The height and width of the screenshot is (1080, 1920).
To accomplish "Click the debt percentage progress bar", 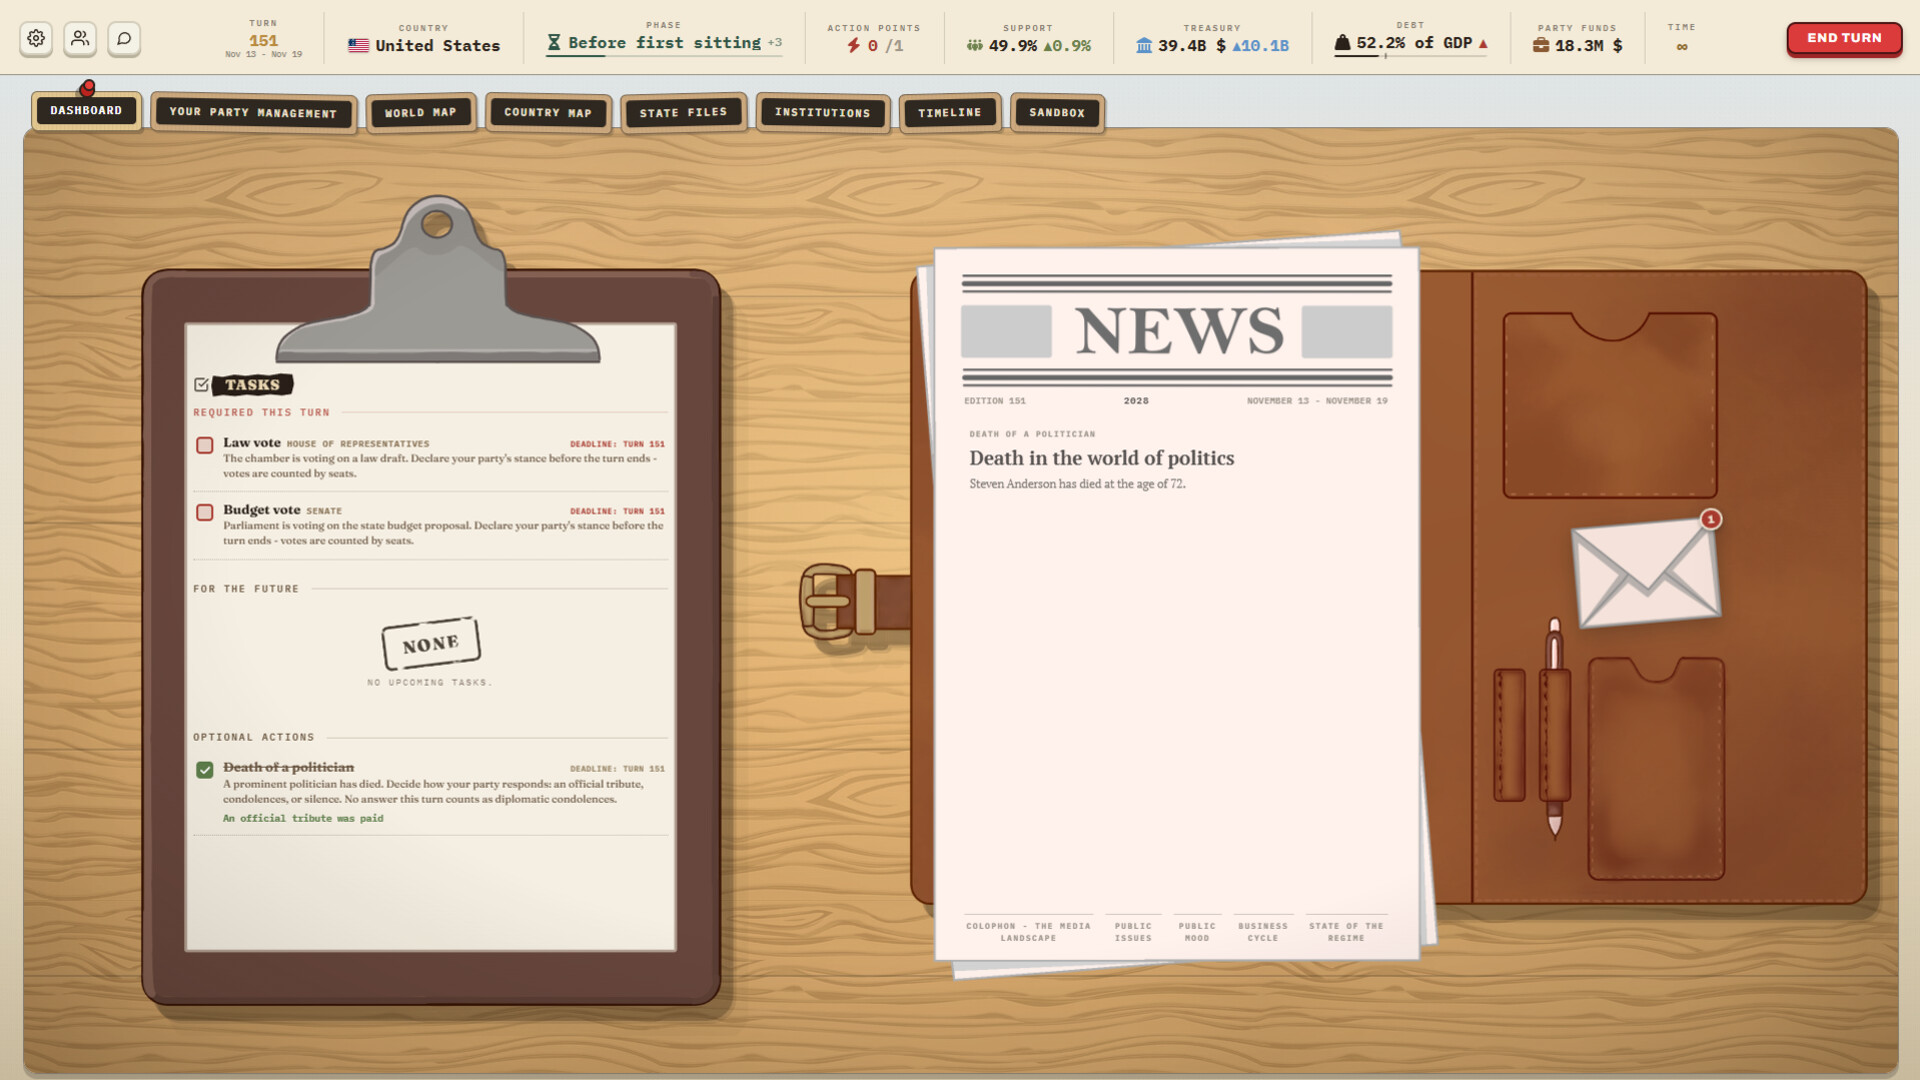I will [x=1410, y=56].
